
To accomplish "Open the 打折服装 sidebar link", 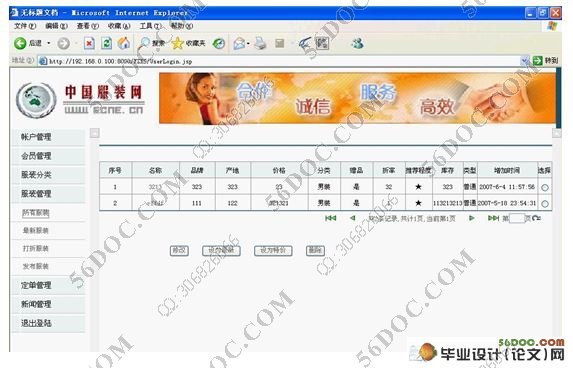I will click(x=35, y=249).
